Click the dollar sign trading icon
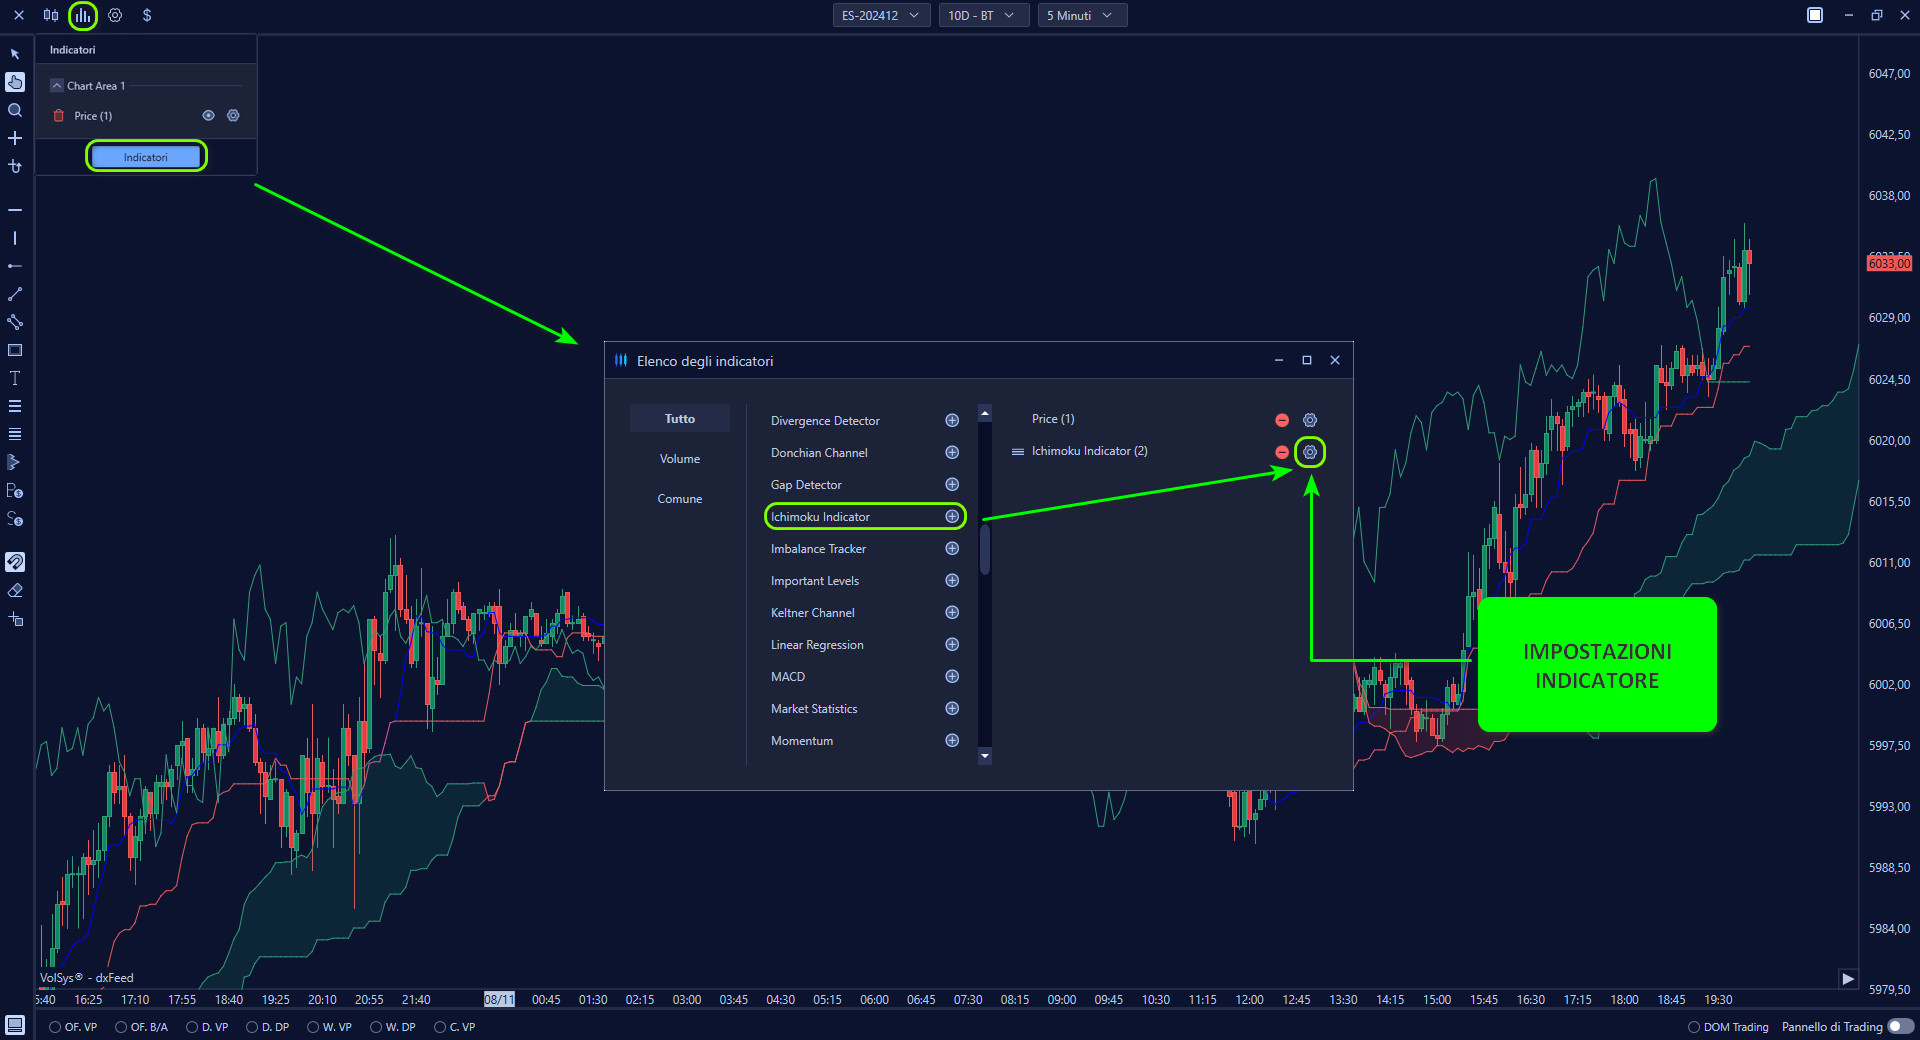1920x1040 pixels. (x=147, y=15)
